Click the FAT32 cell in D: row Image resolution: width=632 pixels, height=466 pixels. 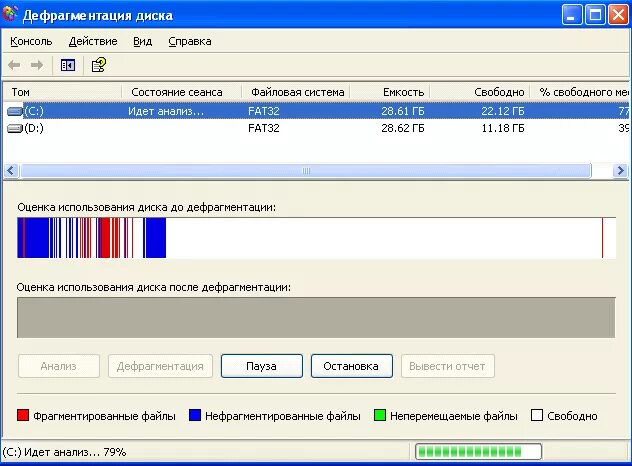coord(264,128)
